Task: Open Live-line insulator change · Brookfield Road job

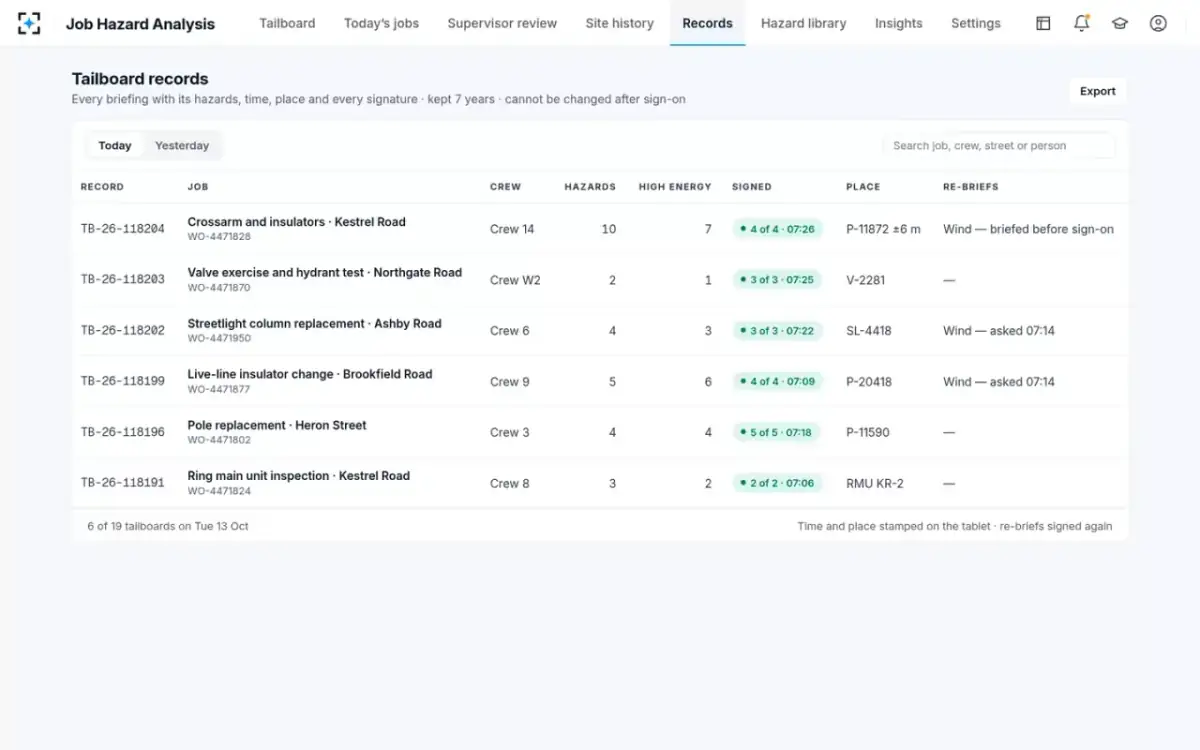Action: click(310, 375)
